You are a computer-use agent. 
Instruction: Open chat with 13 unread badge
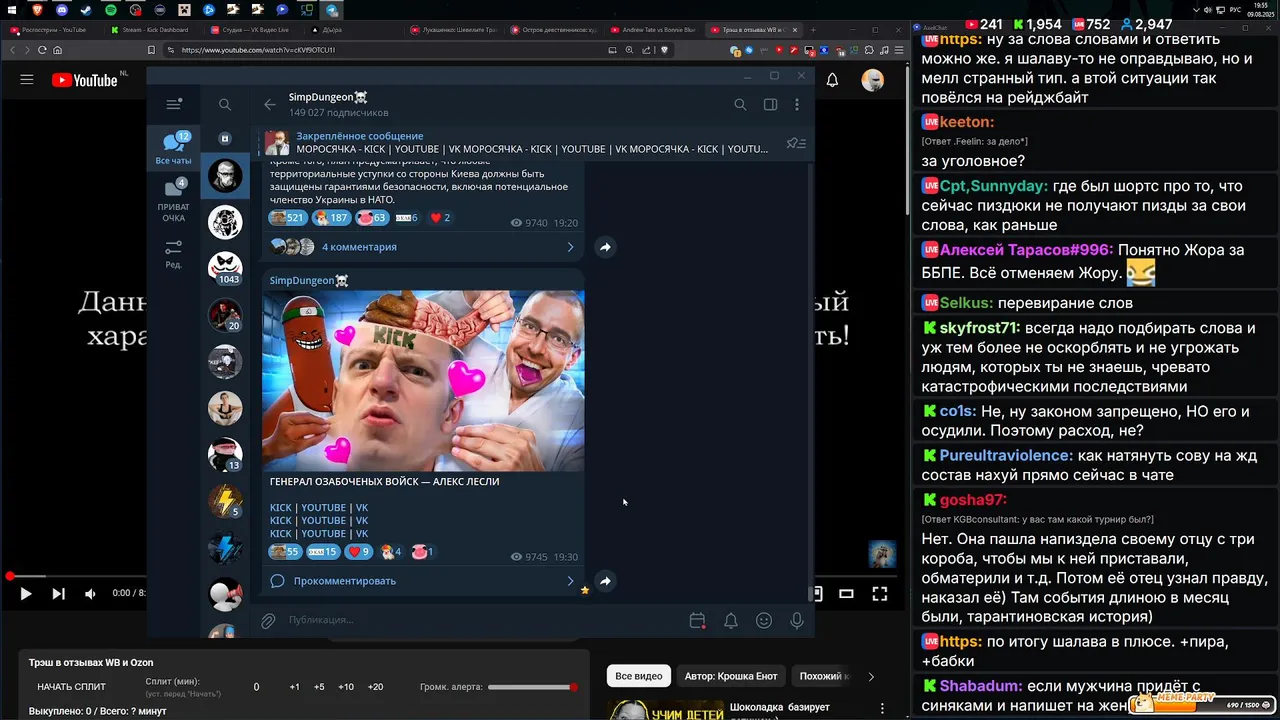pos(225,455)
